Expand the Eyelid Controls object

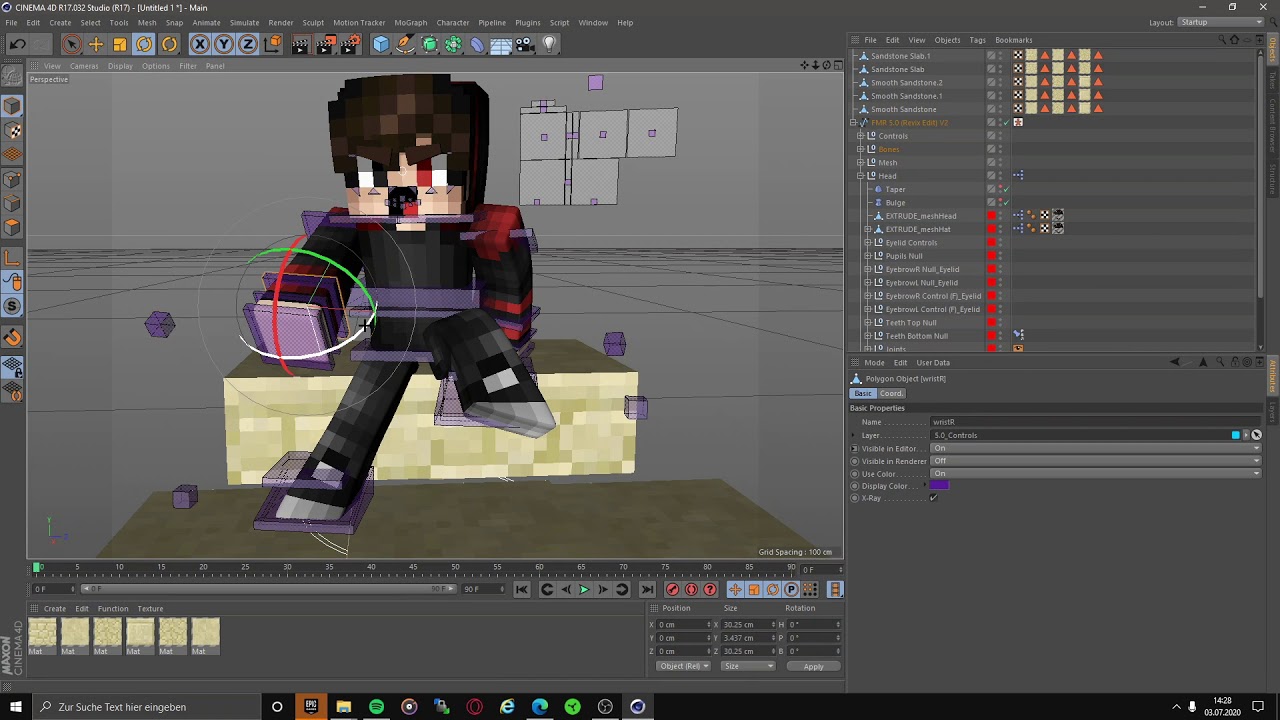coord(867,242)
